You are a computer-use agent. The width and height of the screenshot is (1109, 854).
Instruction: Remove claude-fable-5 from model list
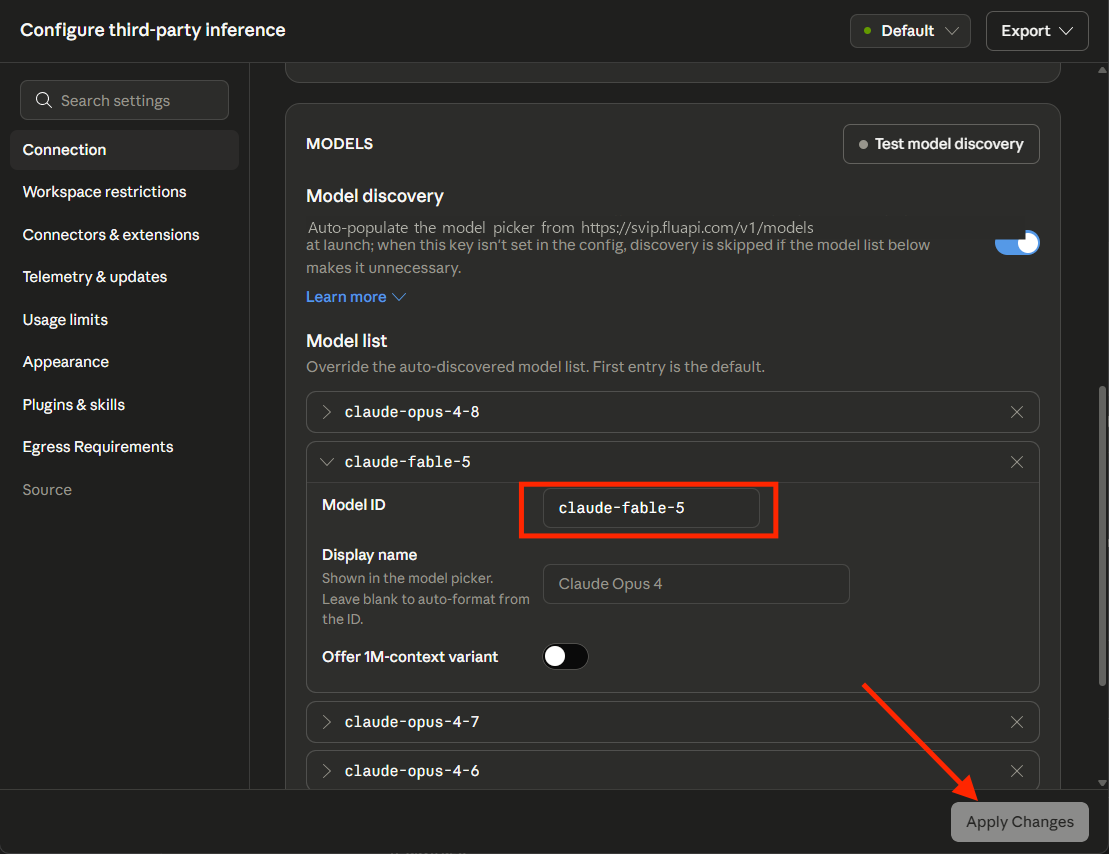1016,462
